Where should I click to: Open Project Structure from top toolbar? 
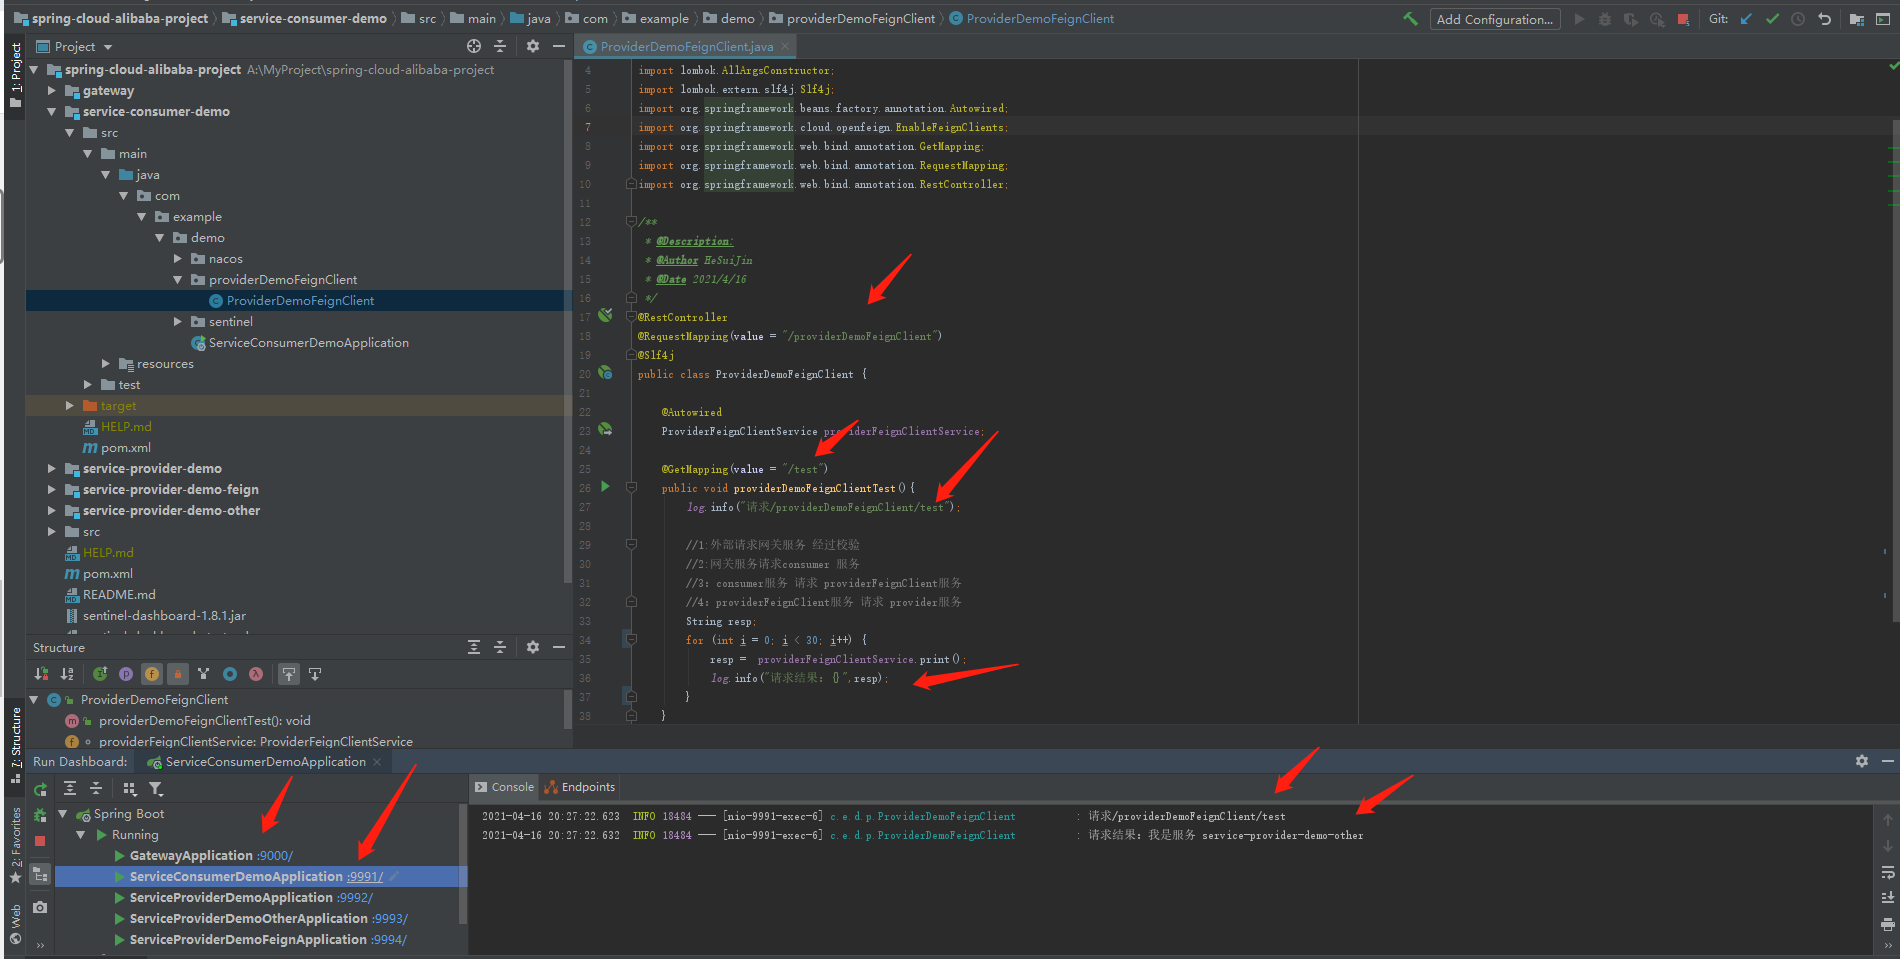1857,19
